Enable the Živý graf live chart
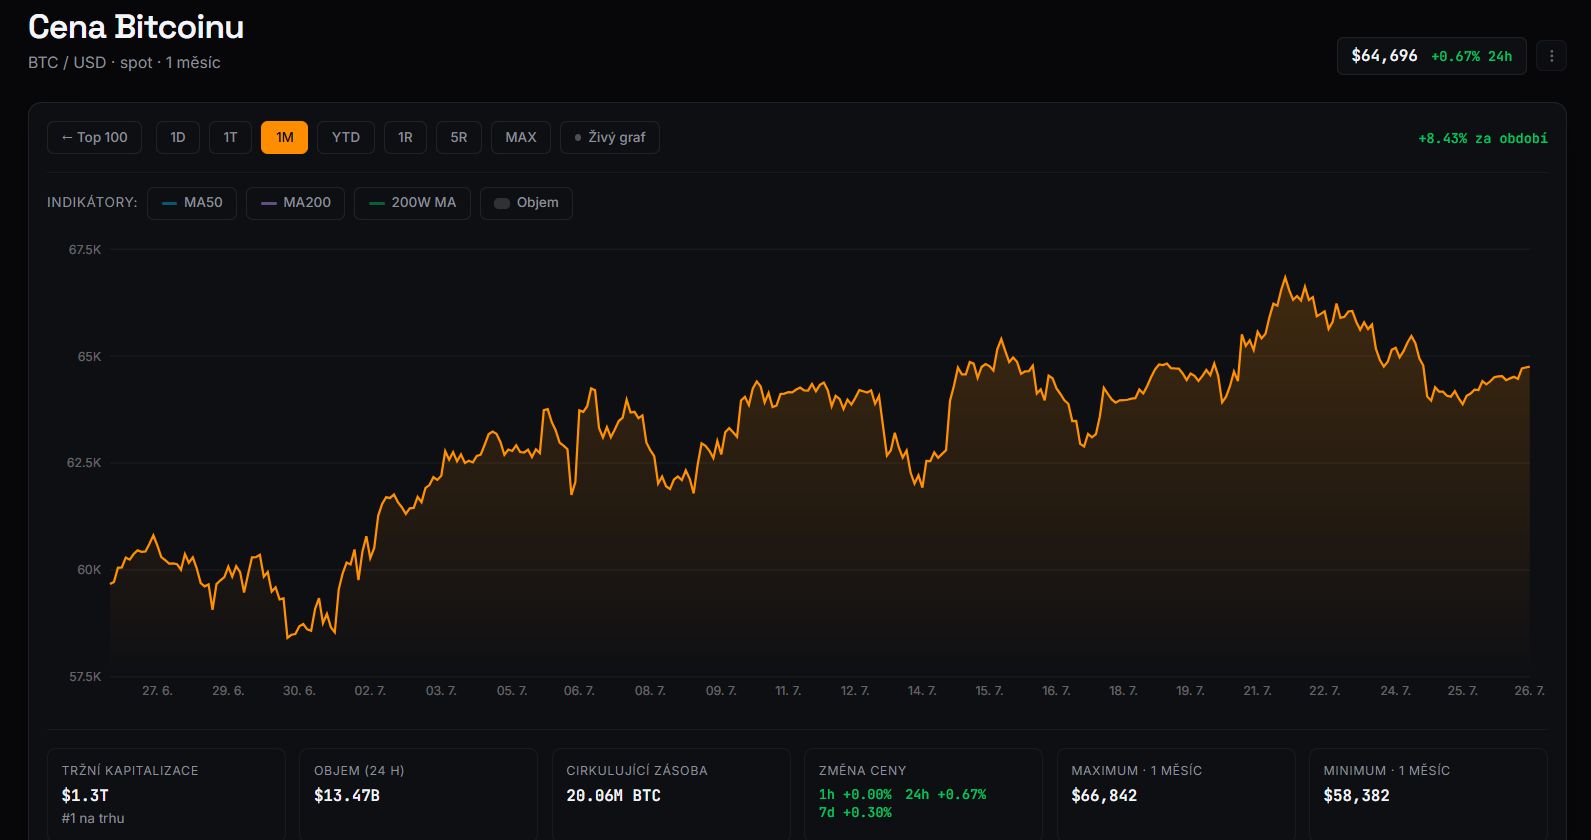 [610, 138]
